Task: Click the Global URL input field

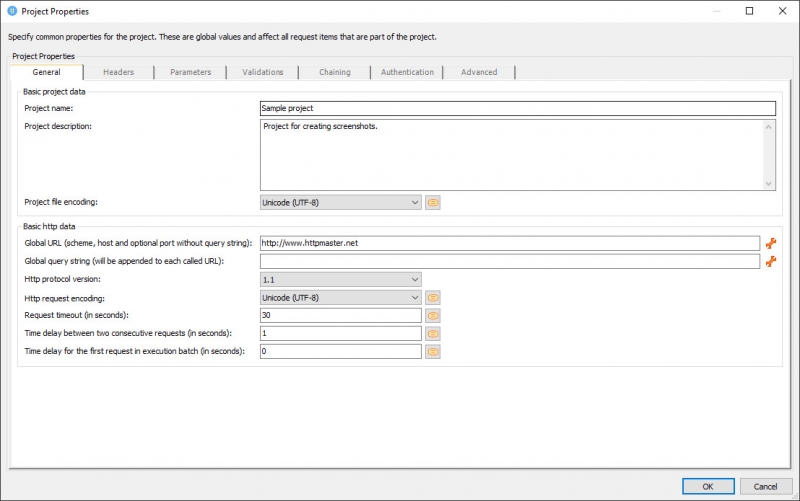Action: pos(510,243)
